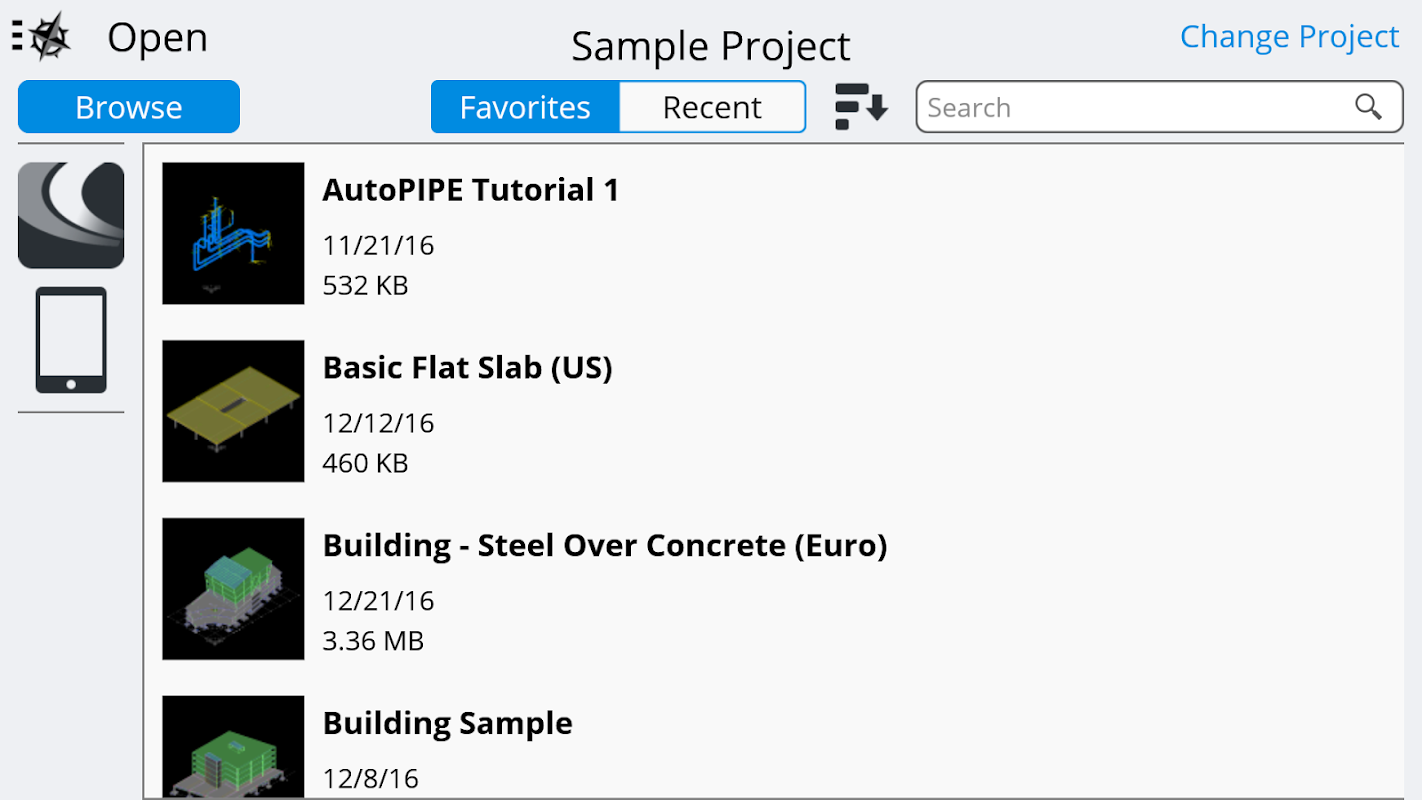Viewport: 1422px width, 800px height.
Task: Select the Basic Flat Slab (US) title
Action: click(467, 368)
